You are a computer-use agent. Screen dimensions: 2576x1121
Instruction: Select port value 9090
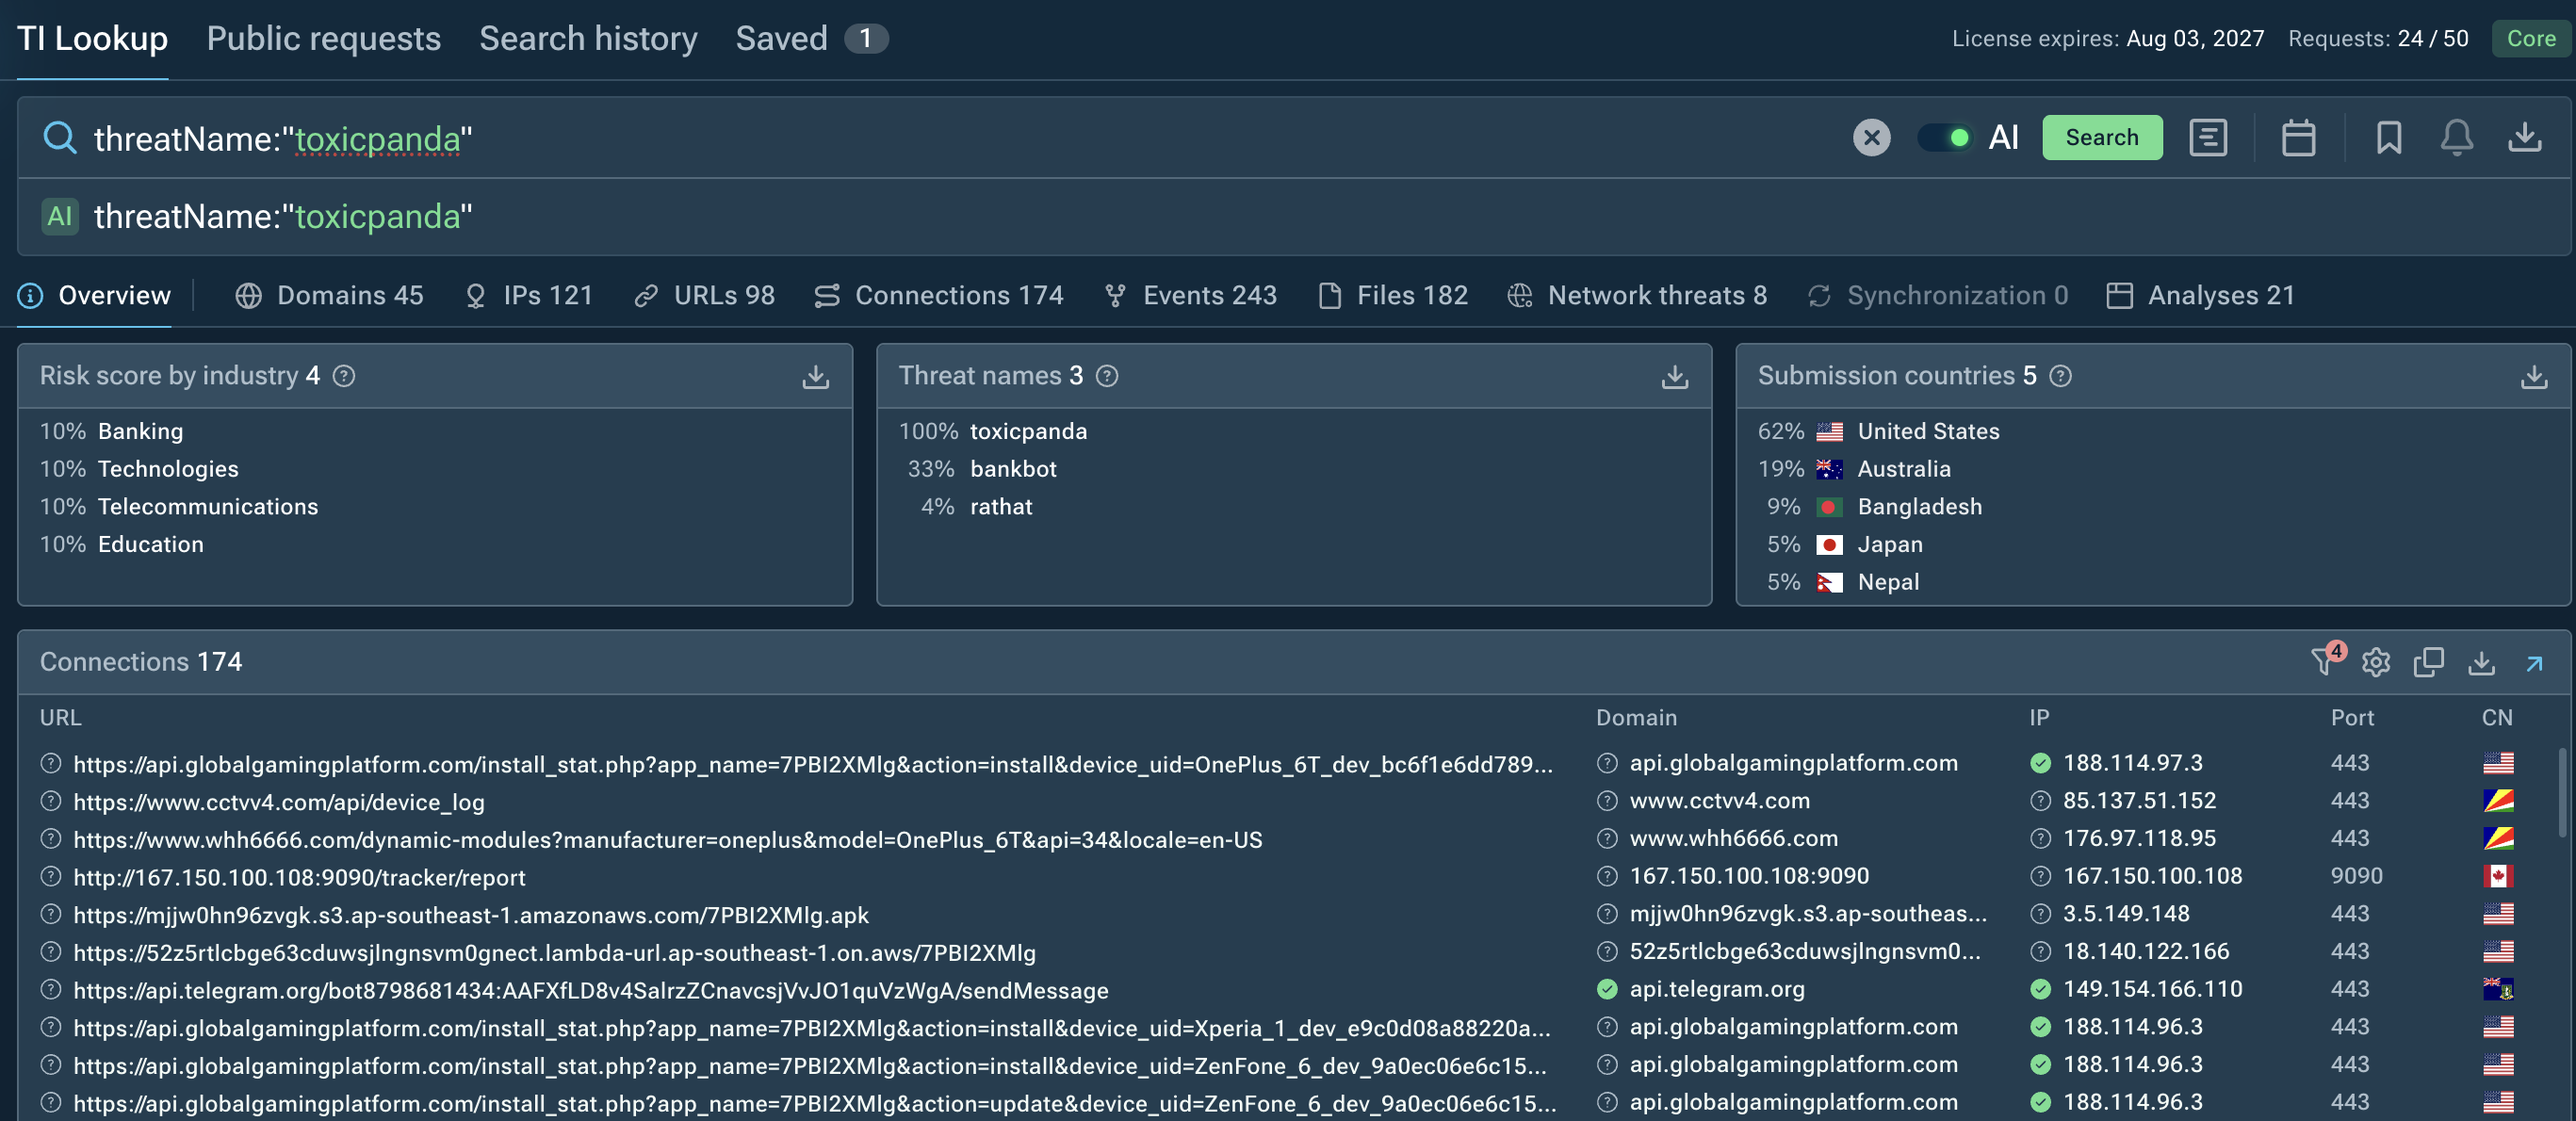[x=2356, y=876]
